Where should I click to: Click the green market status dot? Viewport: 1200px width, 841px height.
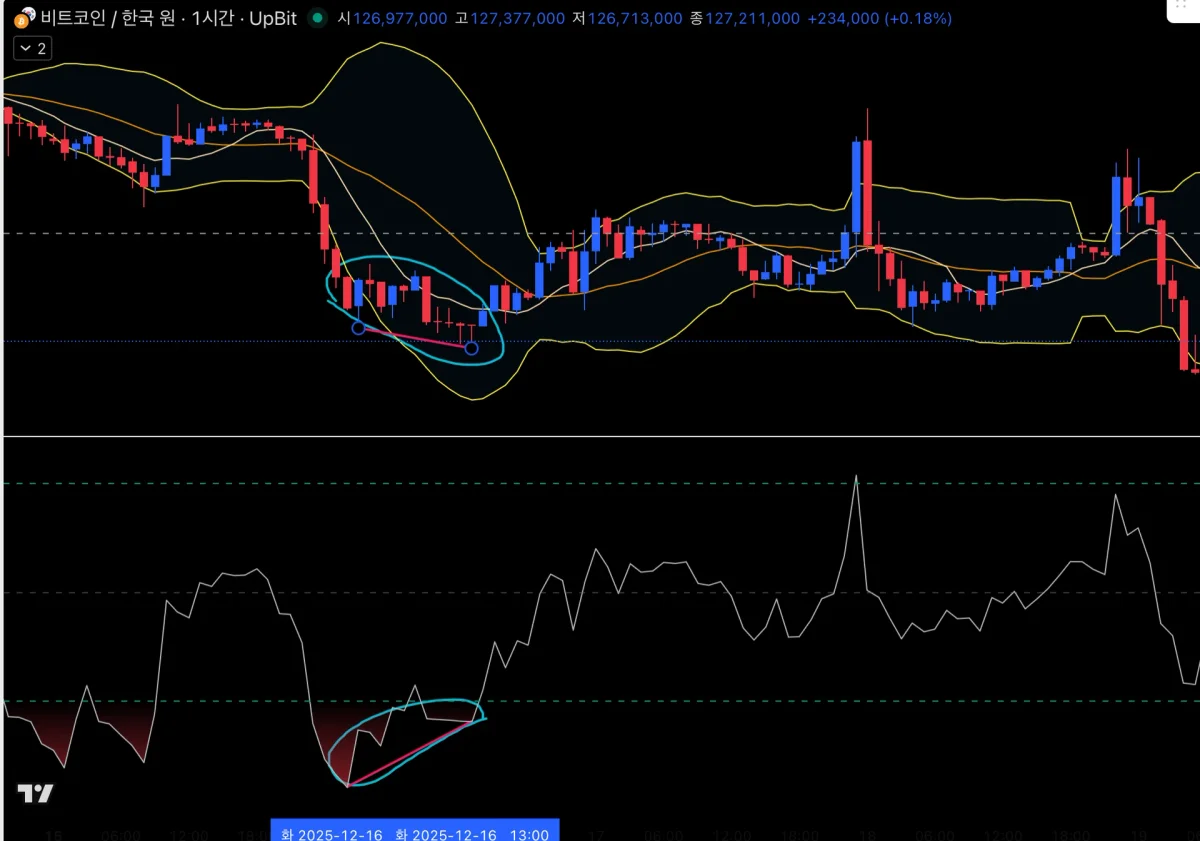pos(318,18)
